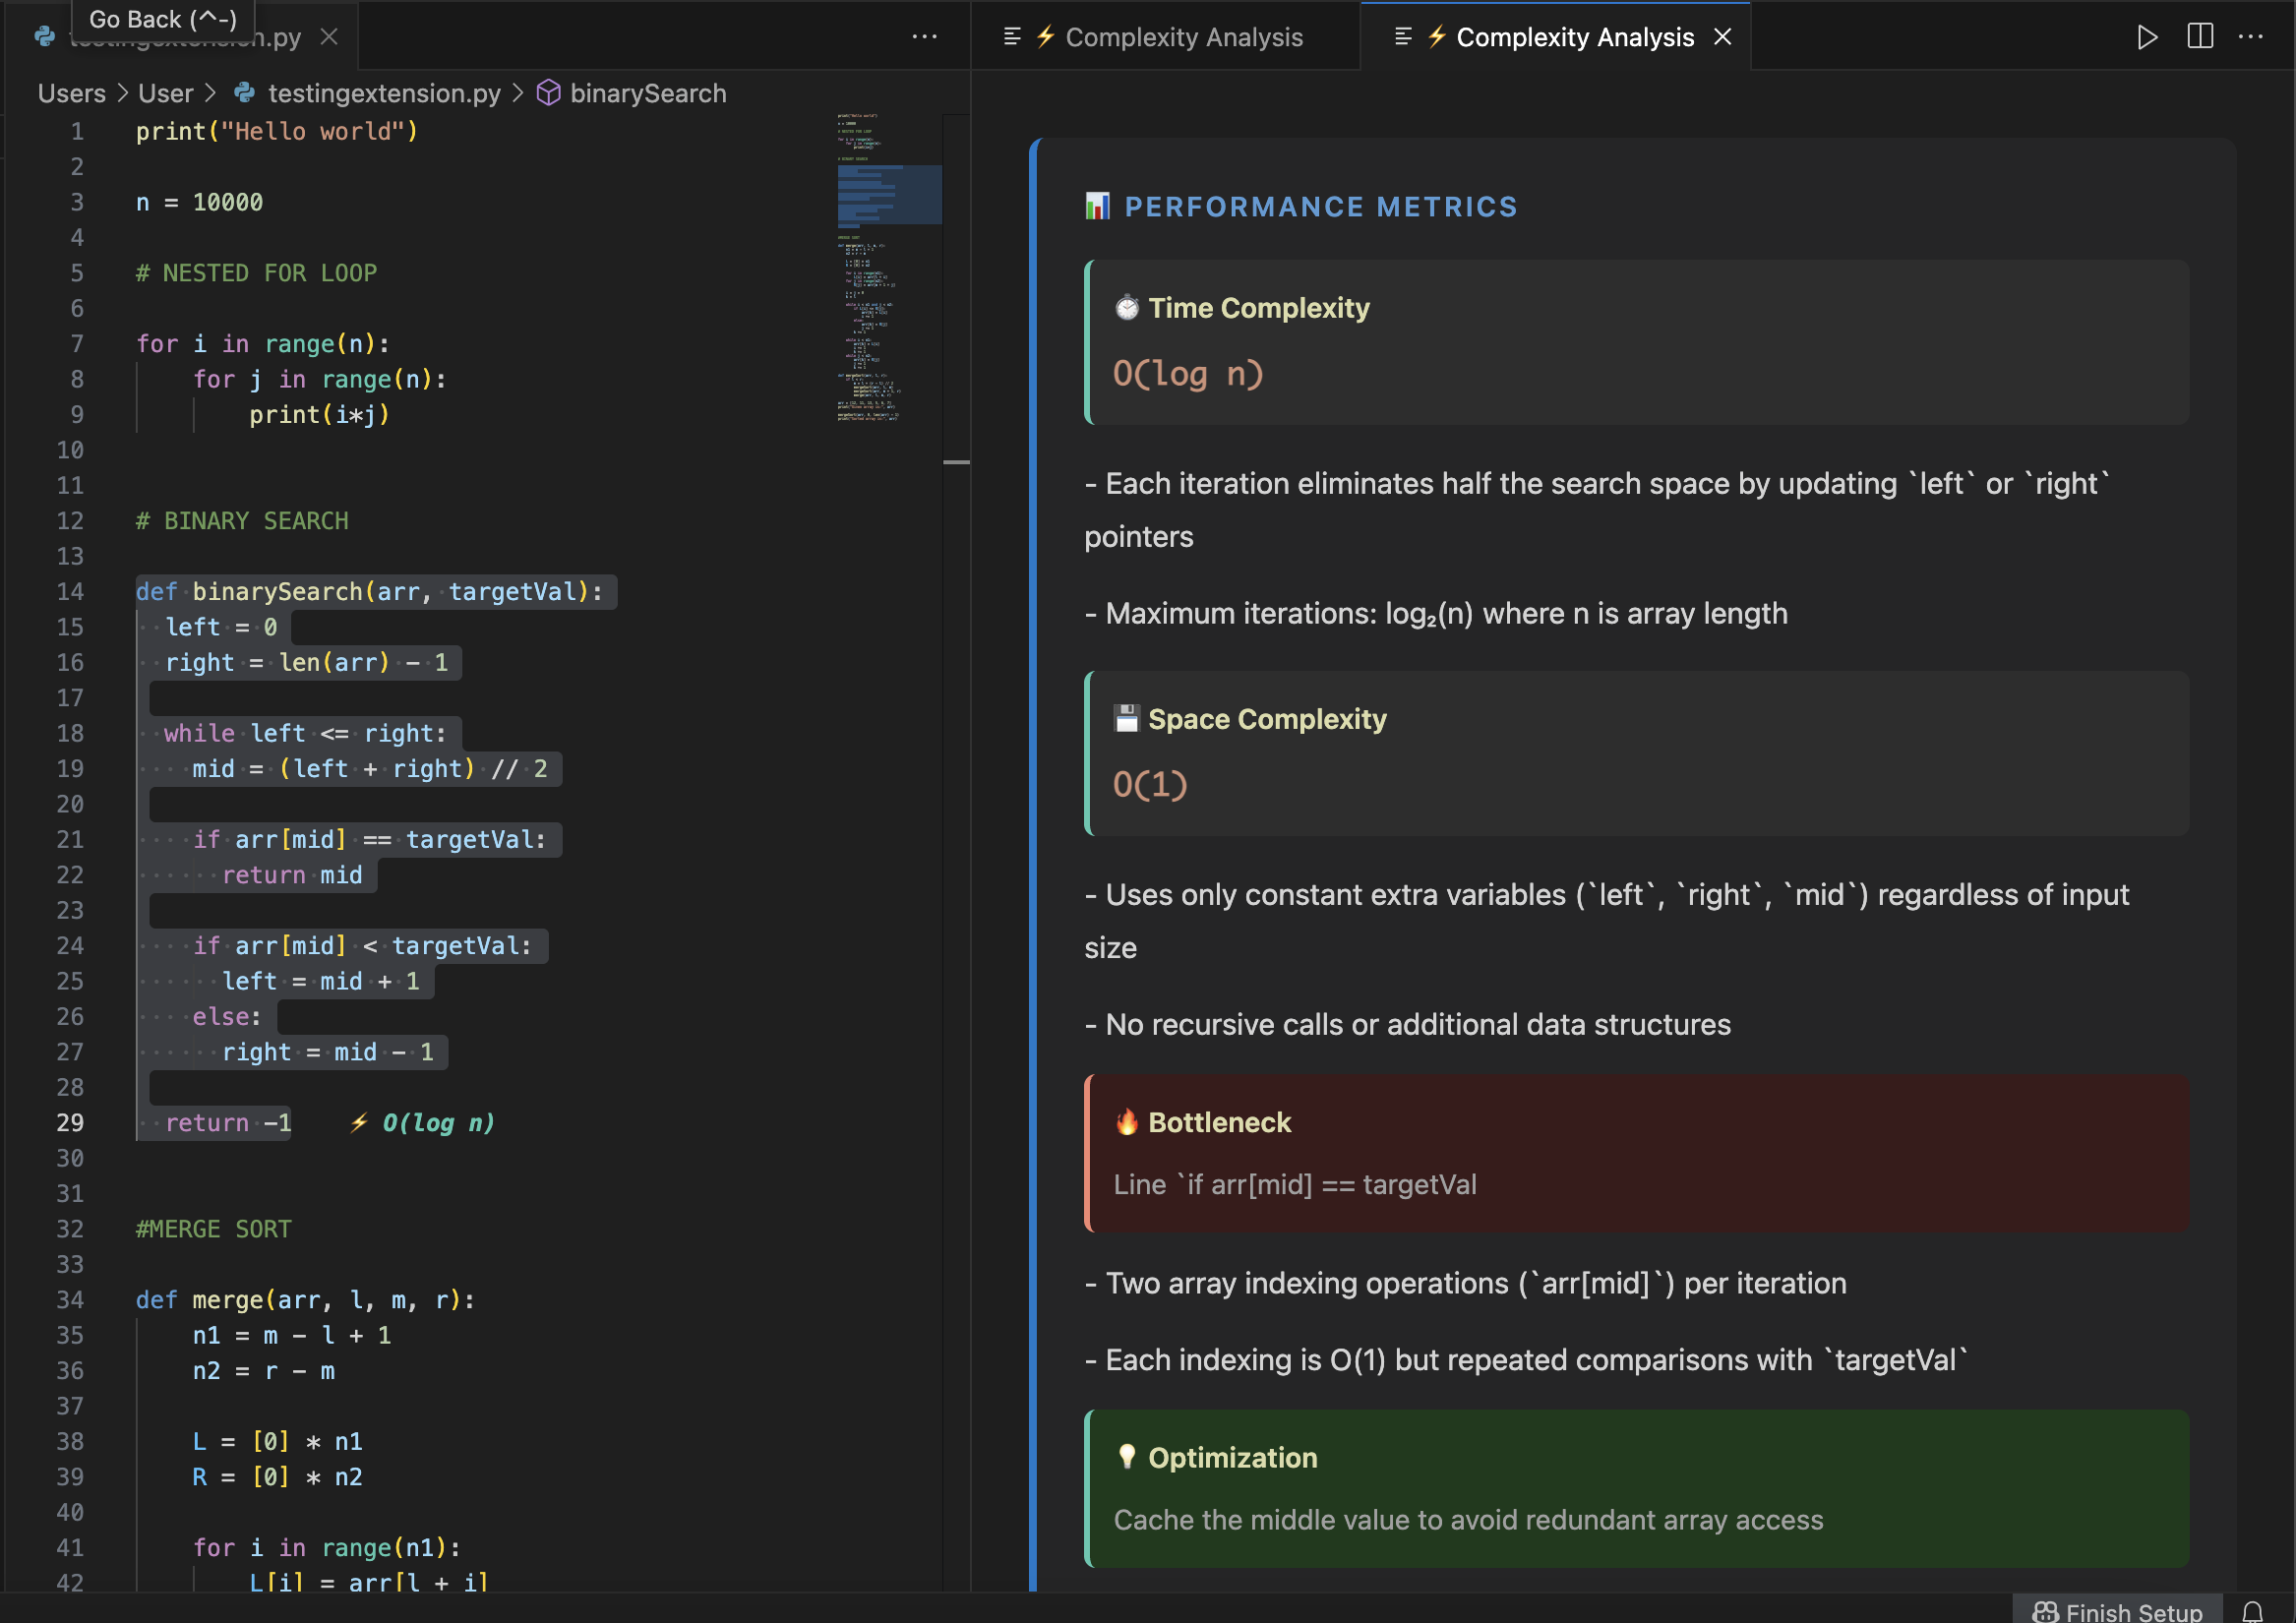Close the active Complexity Analysis tab
The width and height of the screenshot is (2296, 1623).
click(x=1722, y=37)
